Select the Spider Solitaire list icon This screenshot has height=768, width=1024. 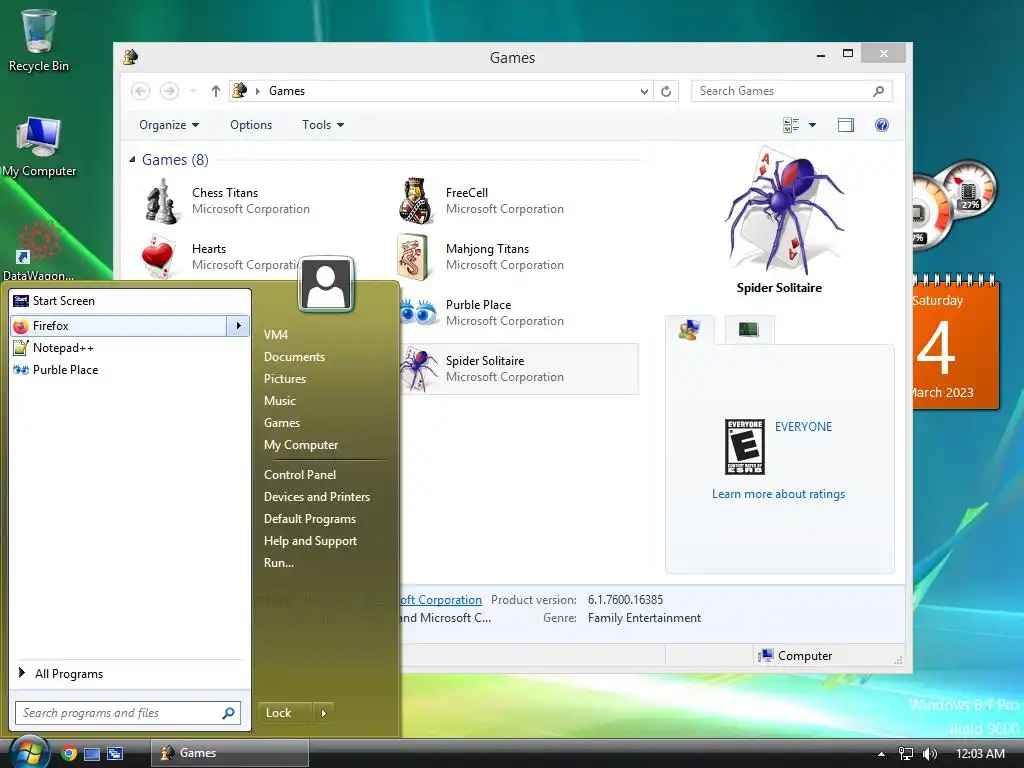(x=419, y=368)
